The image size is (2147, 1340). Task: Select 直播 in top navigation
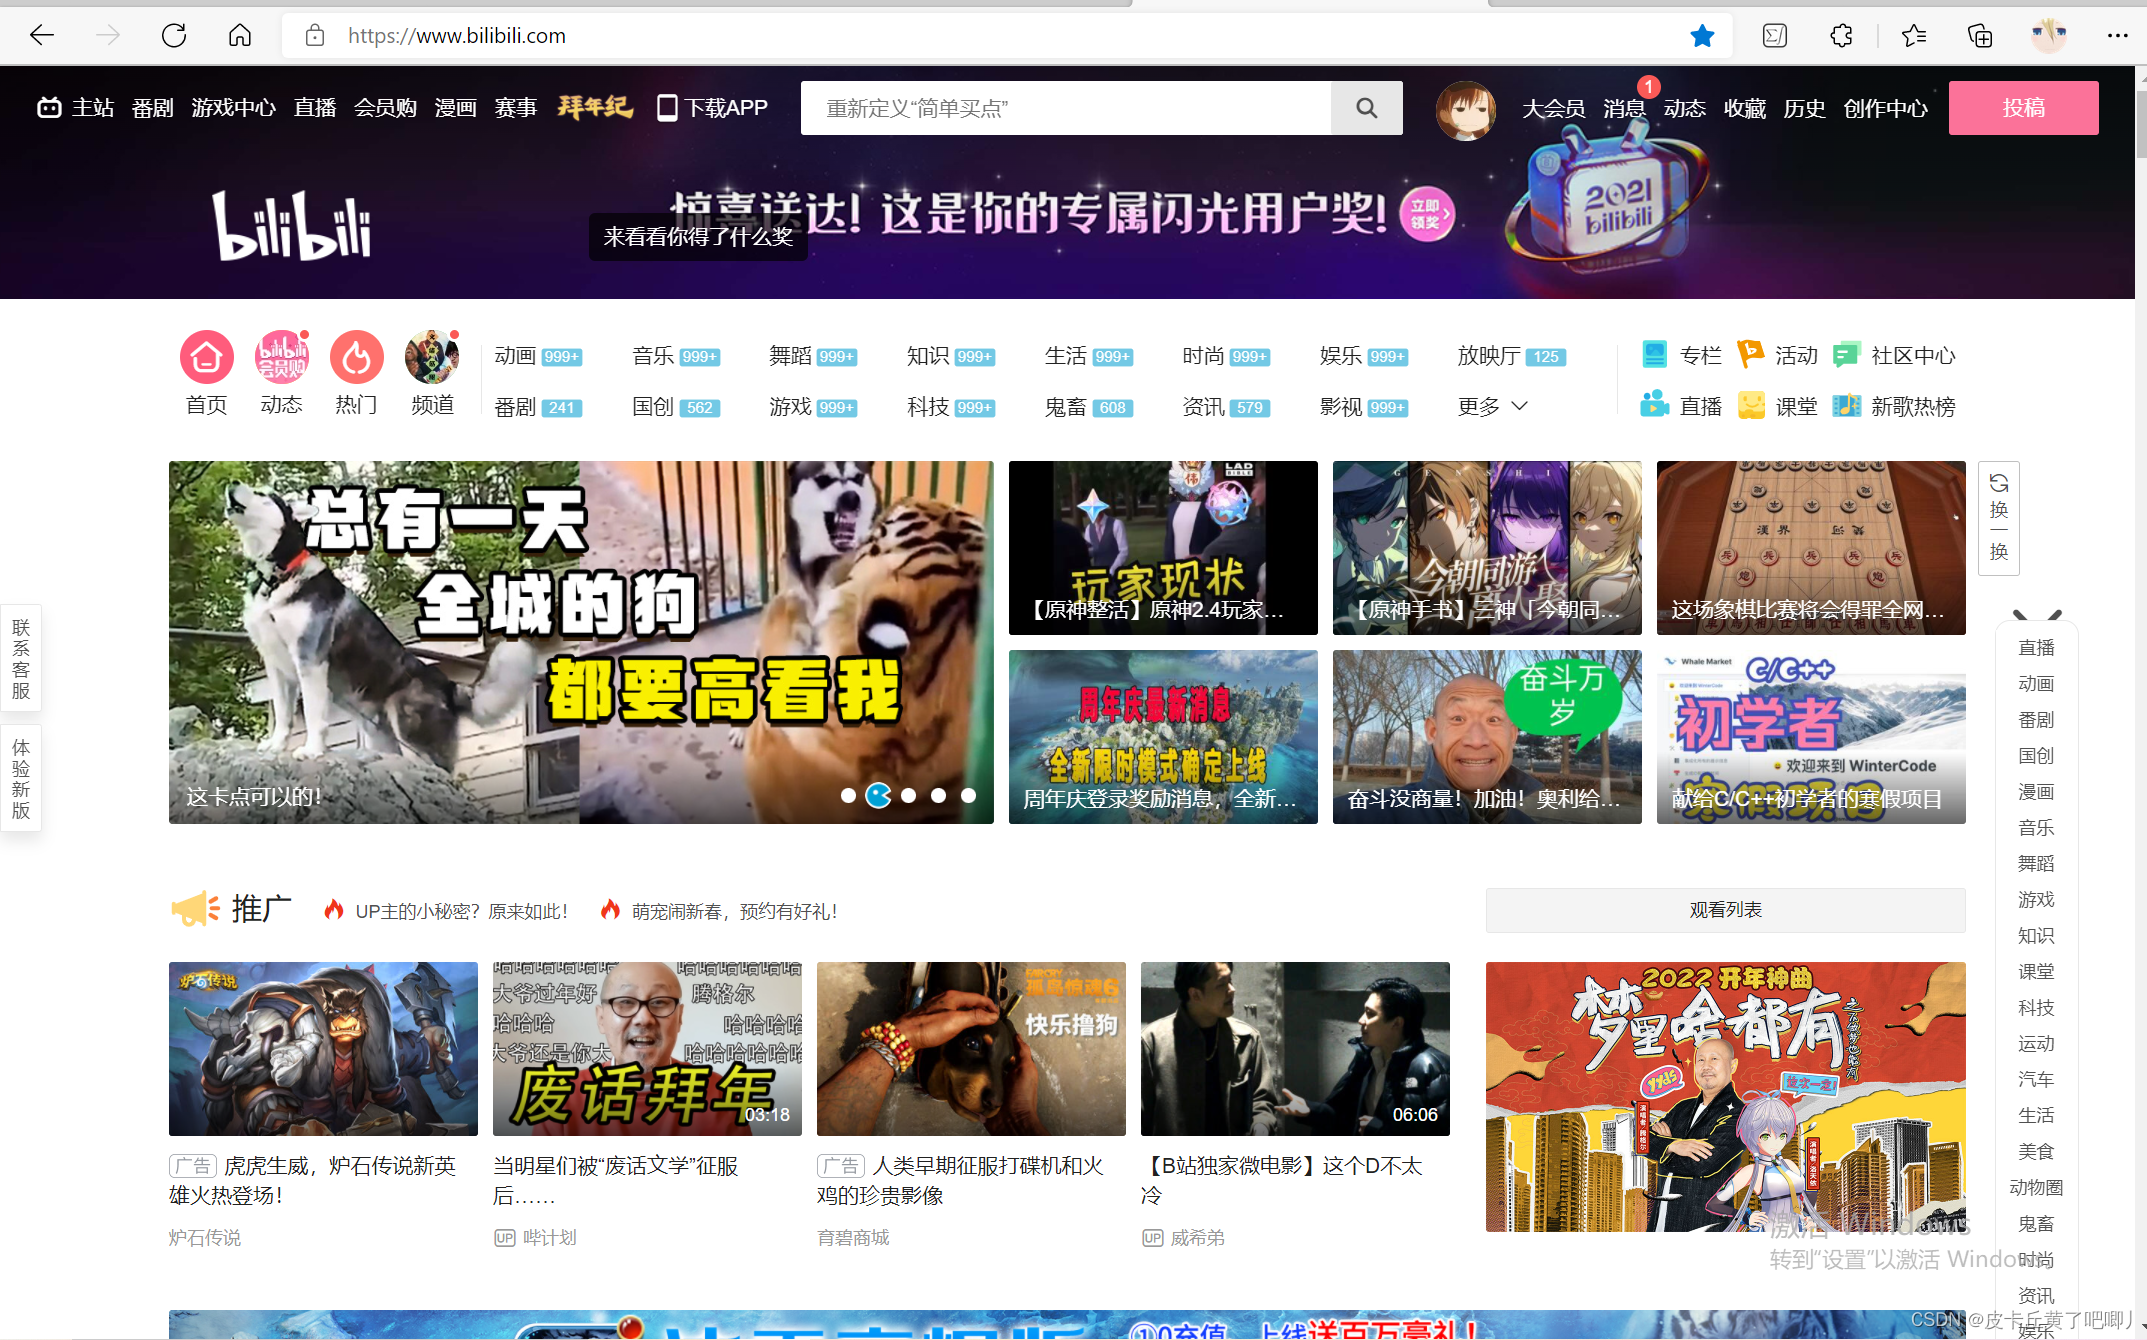click(315, 108)
